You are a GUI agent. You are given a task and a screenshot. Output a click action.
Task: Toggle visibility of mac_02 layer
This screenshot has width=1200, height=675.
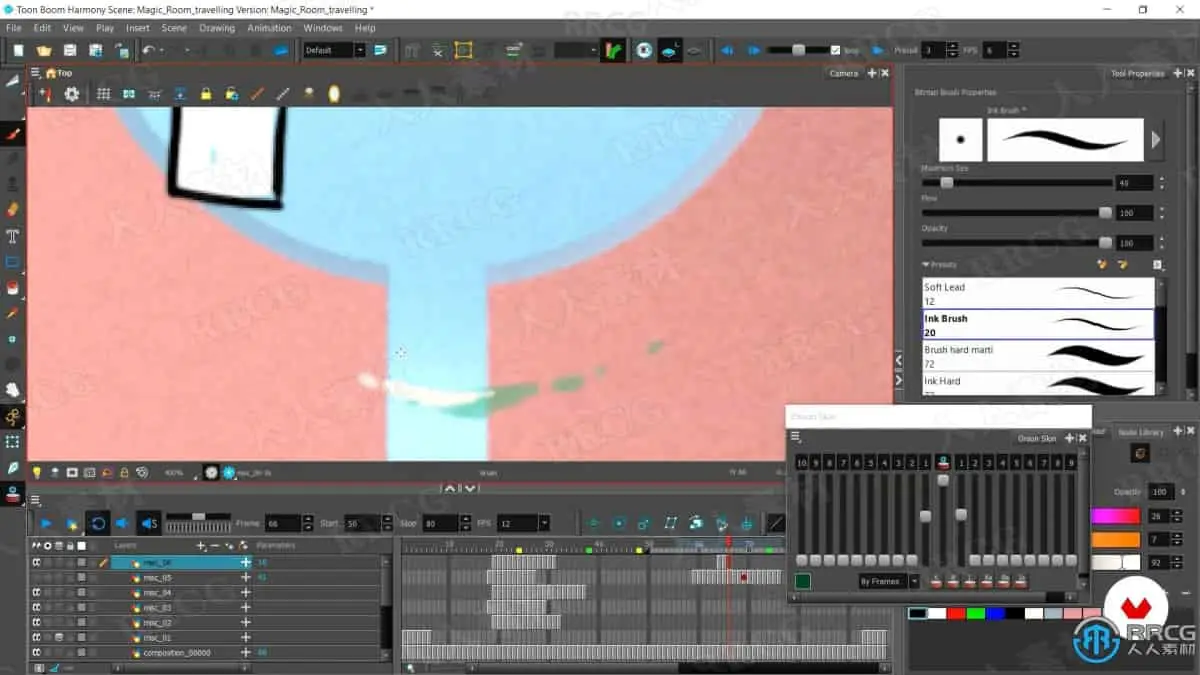pos(36,622)
